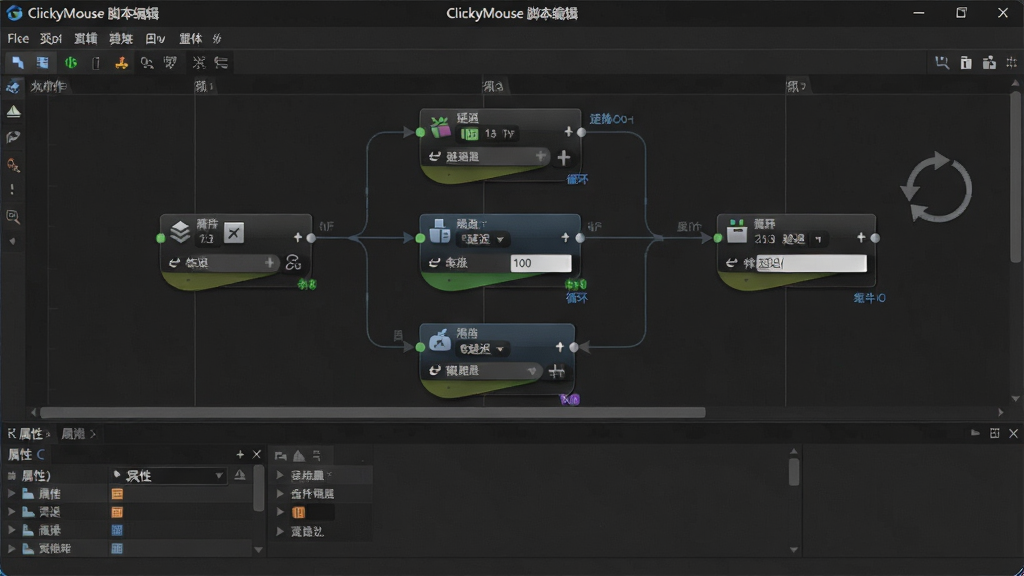Expand the row with orange icon in right list
1024x576 pixels.
[x=280, y=512]
